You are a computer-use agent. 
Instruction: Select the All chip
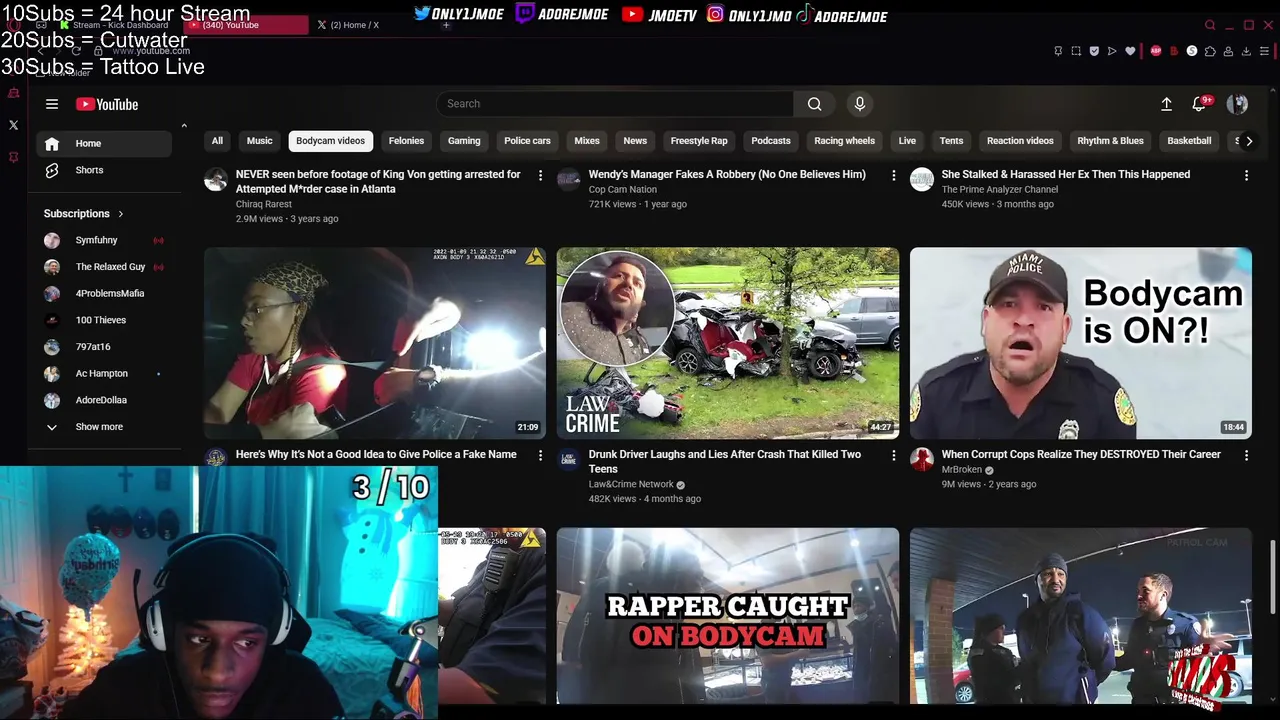[217, 141]
